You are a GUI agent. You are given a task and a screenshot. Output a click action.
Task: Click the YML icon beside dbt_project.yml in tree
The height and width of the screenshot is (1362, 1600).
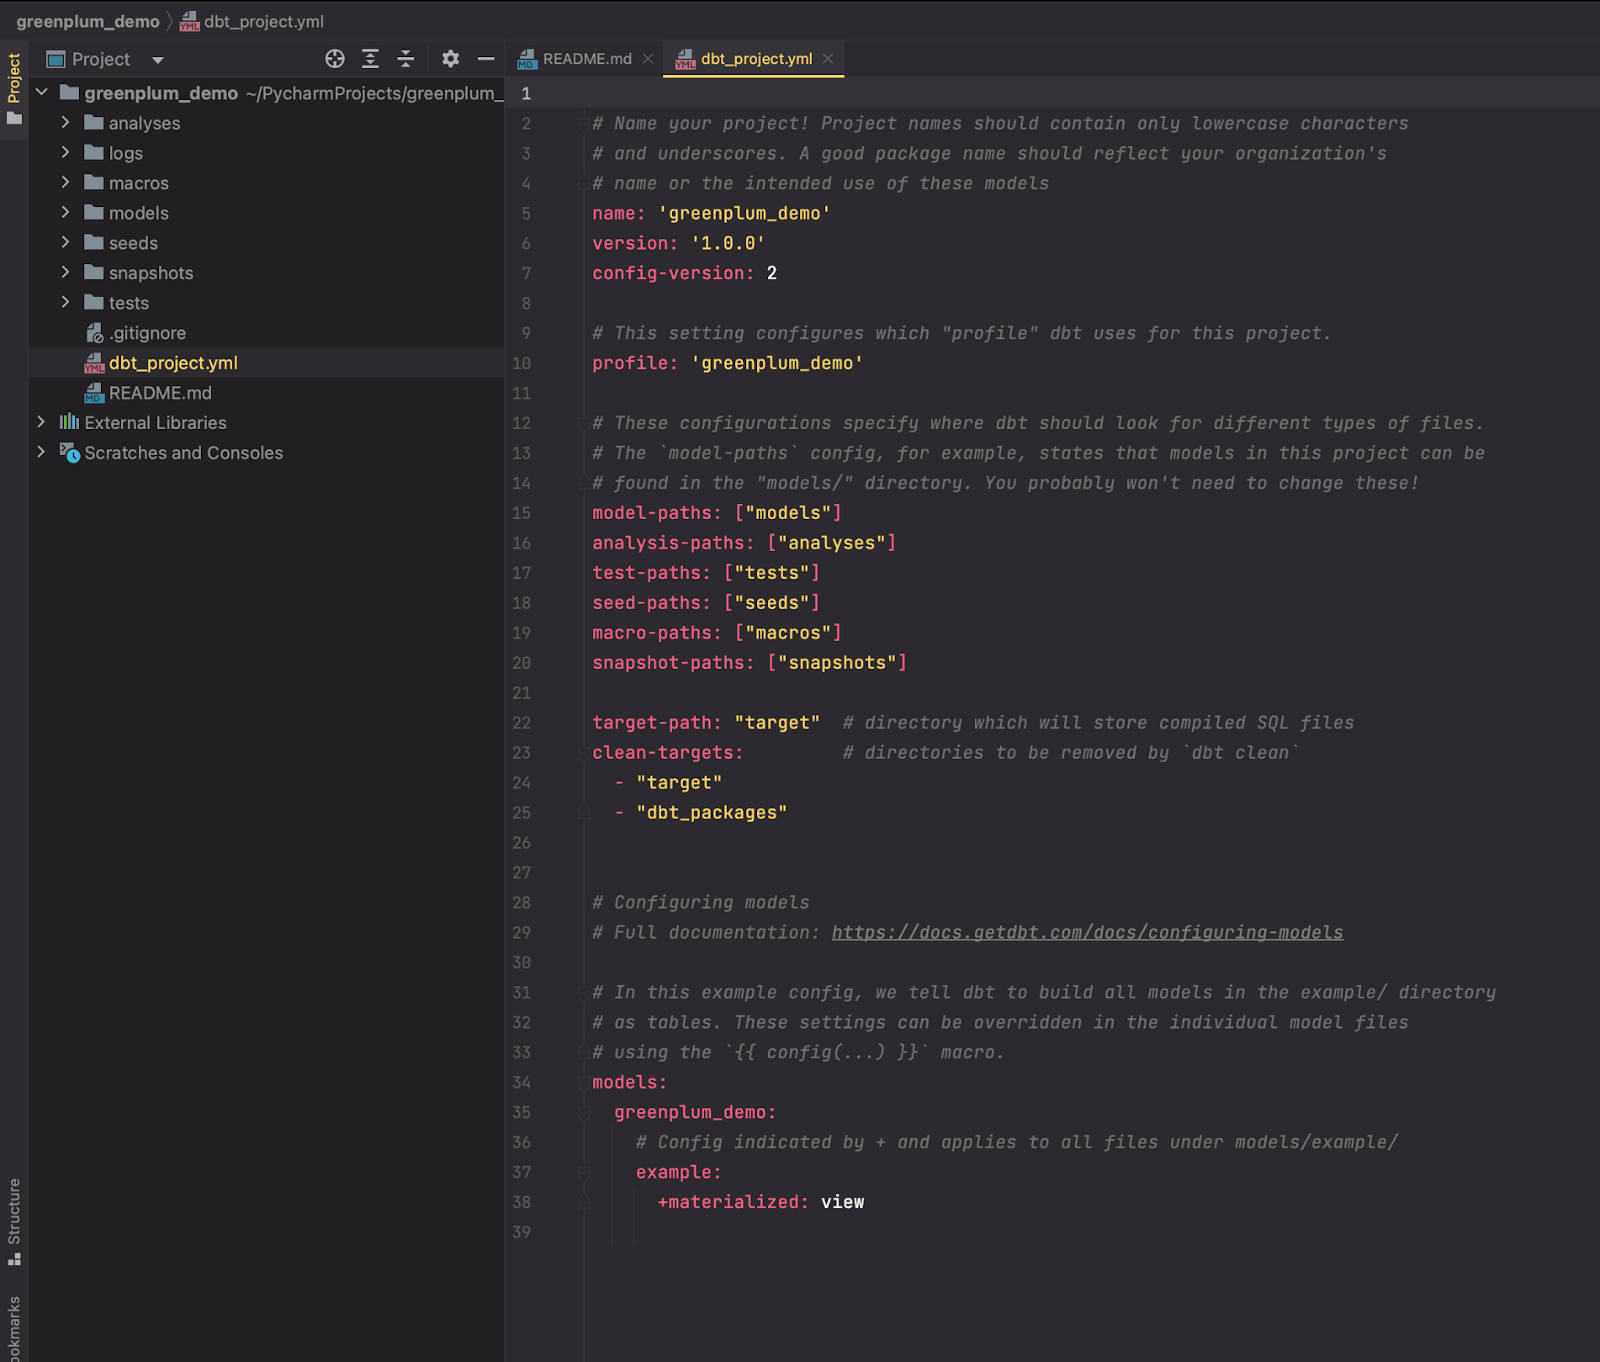94,363
